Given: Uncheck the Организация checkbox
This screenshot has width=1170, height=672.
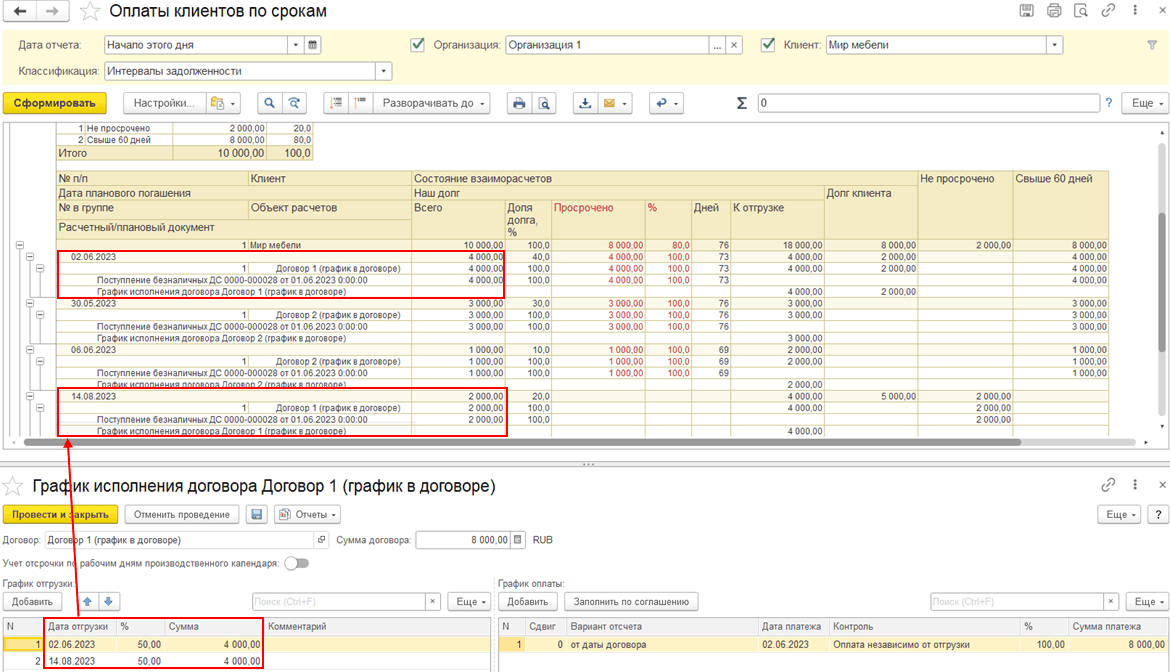Looking at the screenshot, I should point(418,45).
